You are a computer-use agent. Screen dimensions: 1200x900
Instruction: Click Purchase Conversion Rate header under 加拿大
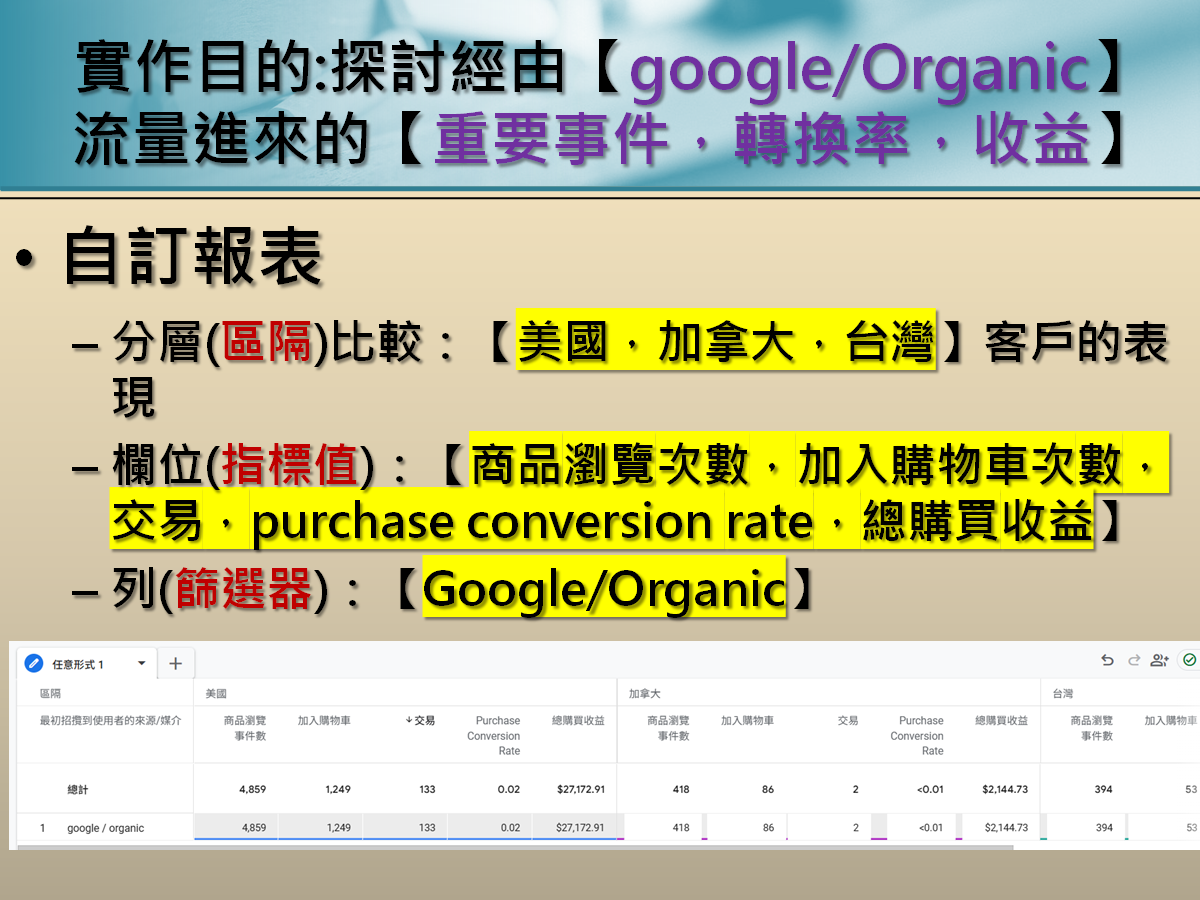click(x=917, y=735)
